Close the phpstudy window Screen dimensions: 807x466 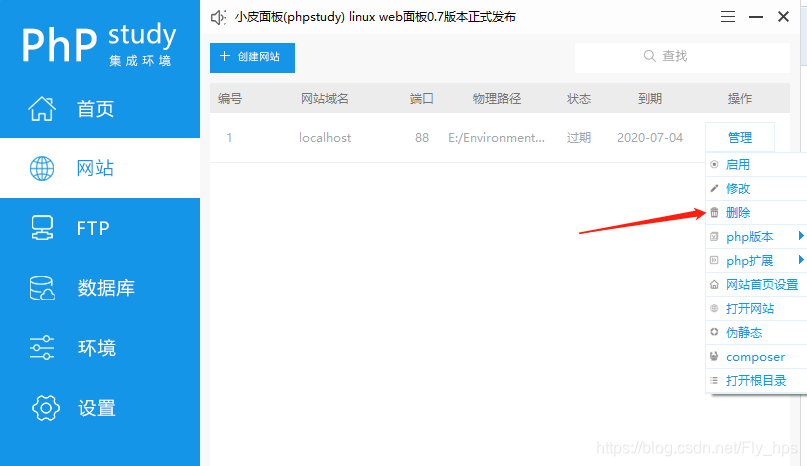point(783,17)
